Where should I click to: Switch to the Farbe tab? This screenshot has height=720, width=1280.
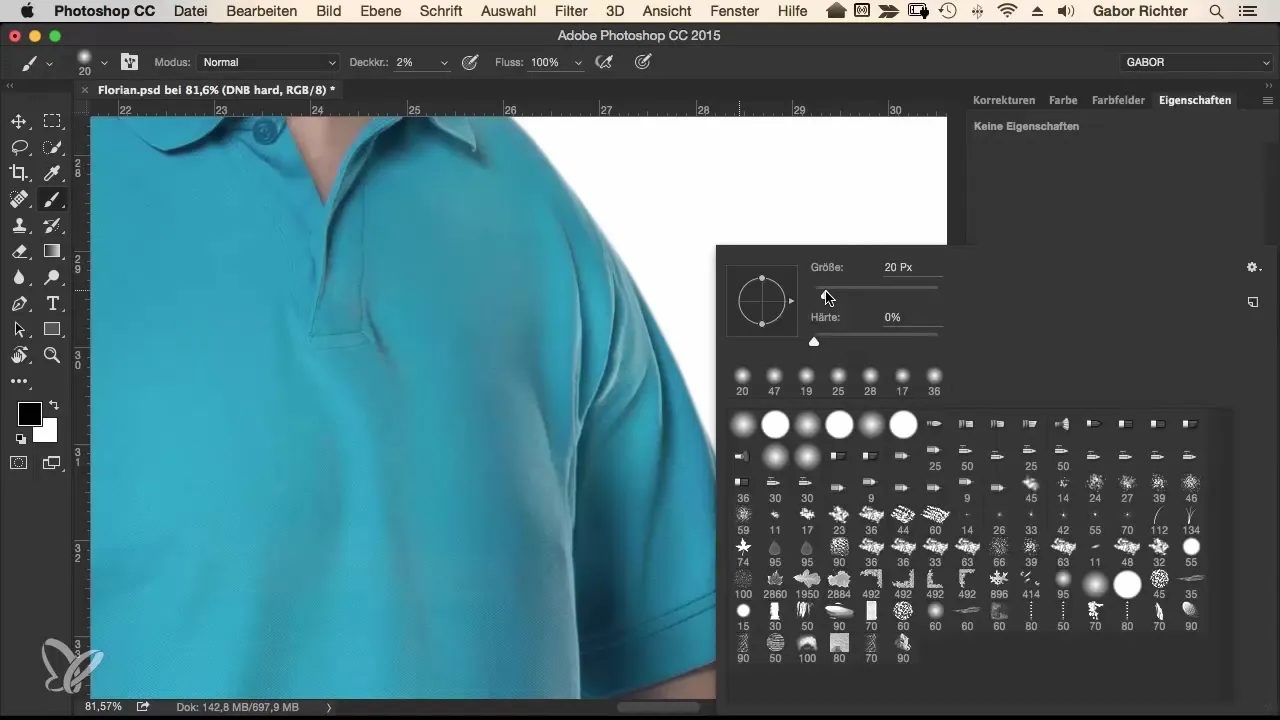(x=1063, y=100)
